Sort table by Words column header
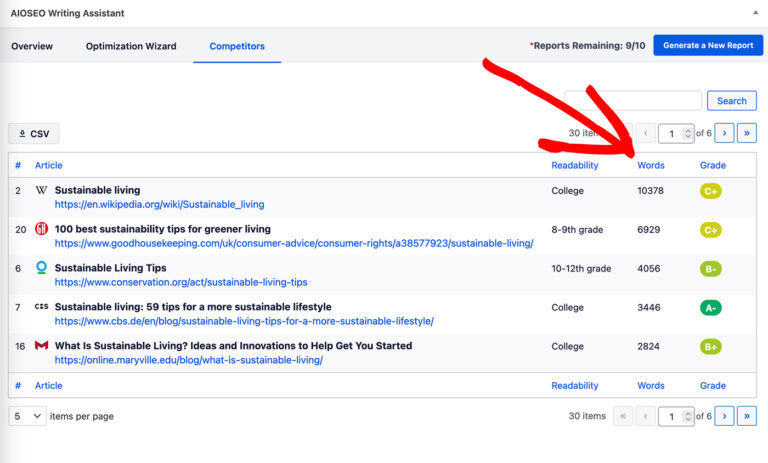Image resolution: width=768 pixels, height=463 pixels. 650,165
